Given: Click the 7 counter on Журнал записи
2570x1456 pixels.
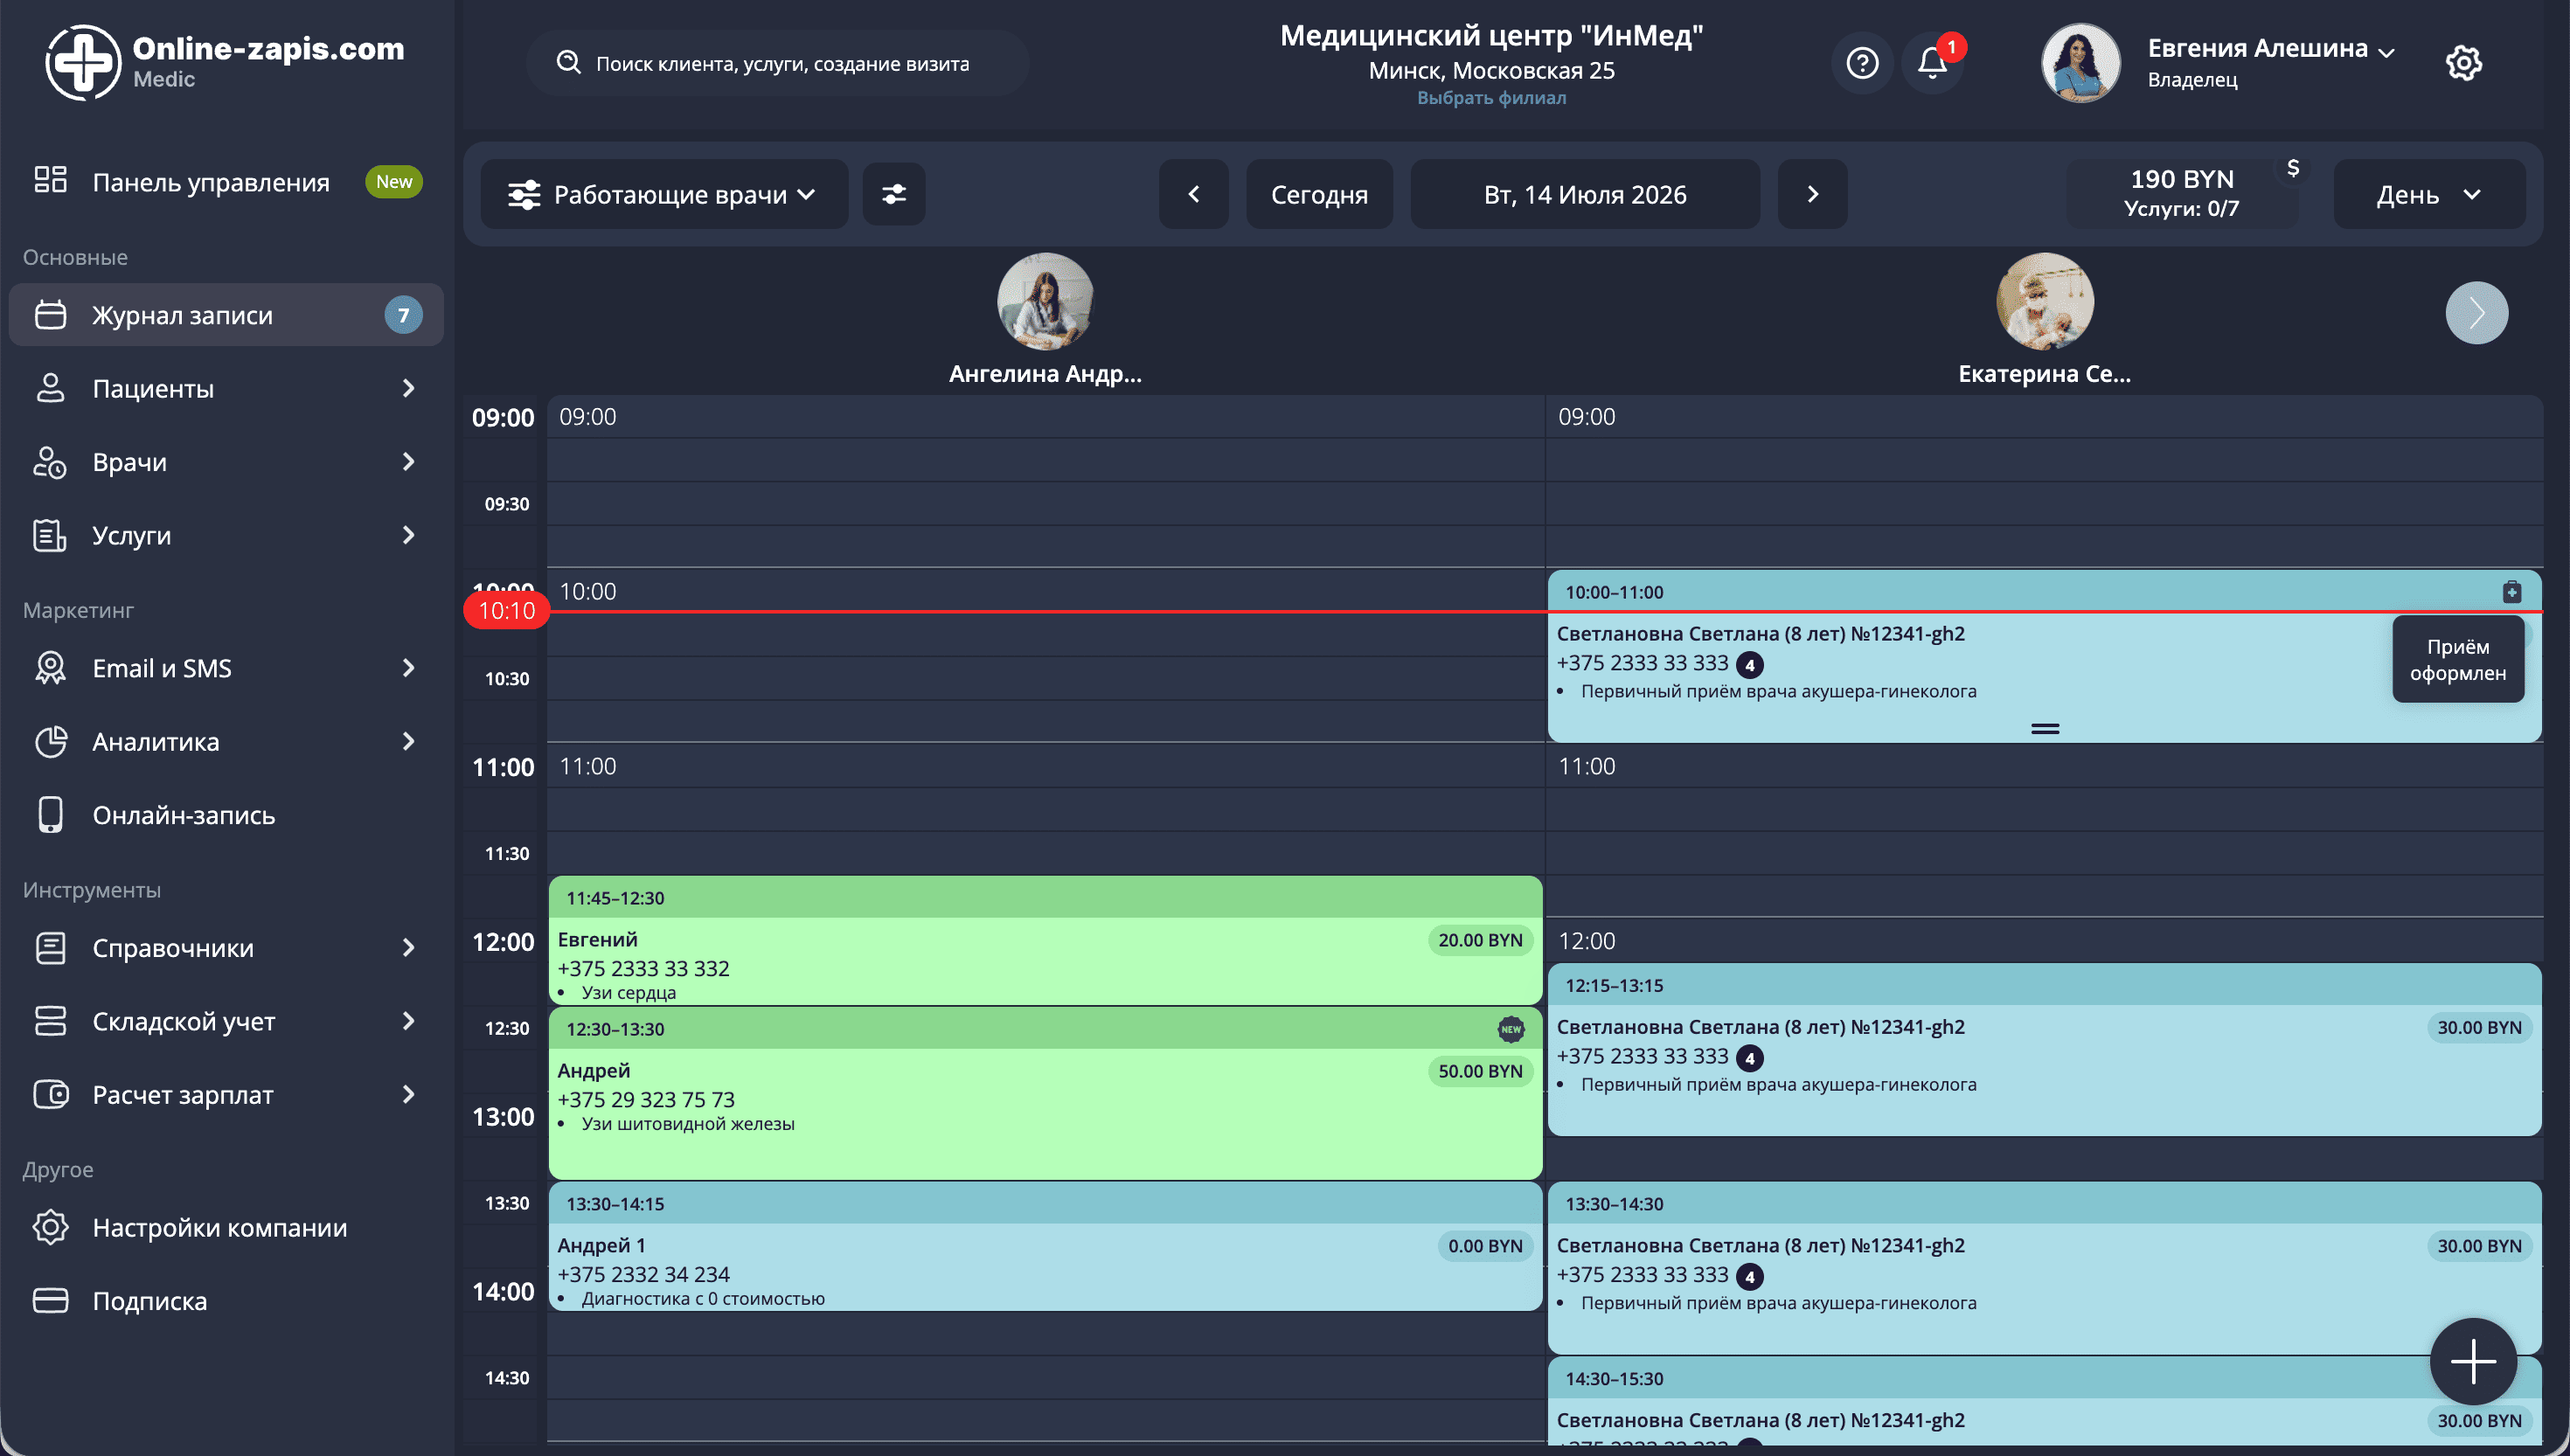Looking at the screenshot, I should 403,315.
